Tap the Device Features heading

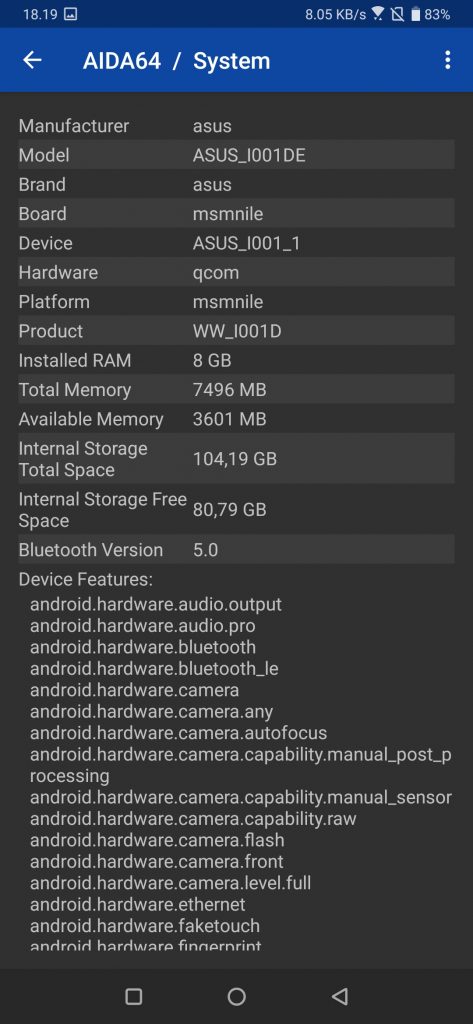tap(86, 579)
